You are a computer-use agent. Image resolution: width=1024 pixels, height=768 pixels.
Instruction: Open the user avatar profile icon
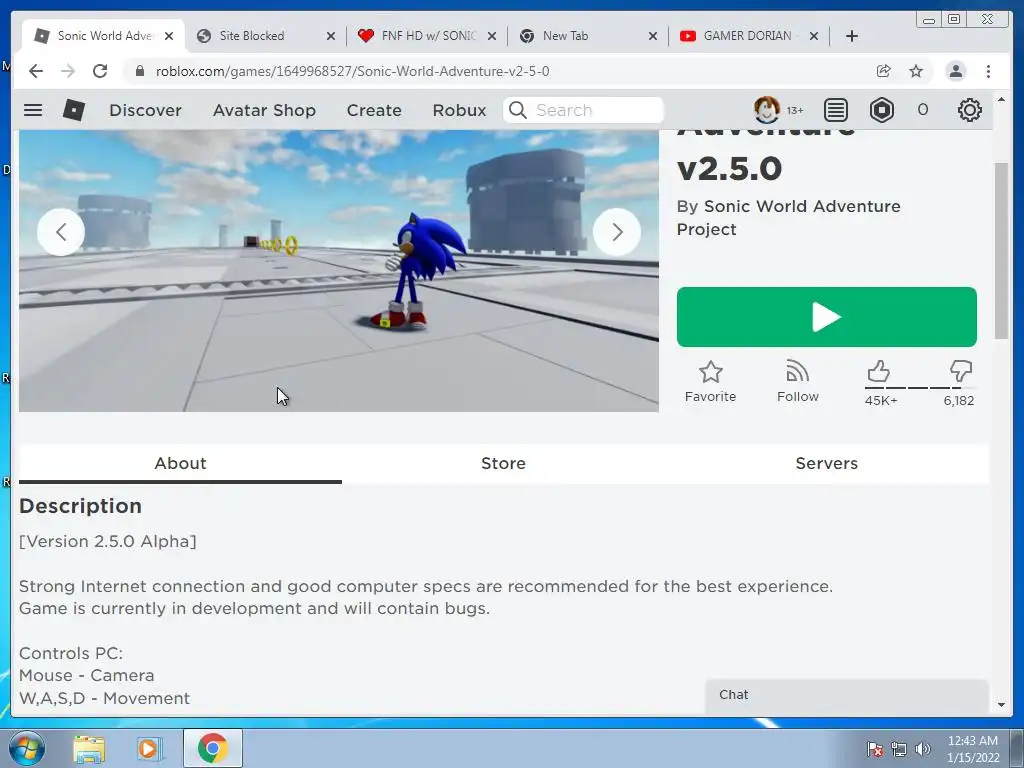click(x=766, y=110)
